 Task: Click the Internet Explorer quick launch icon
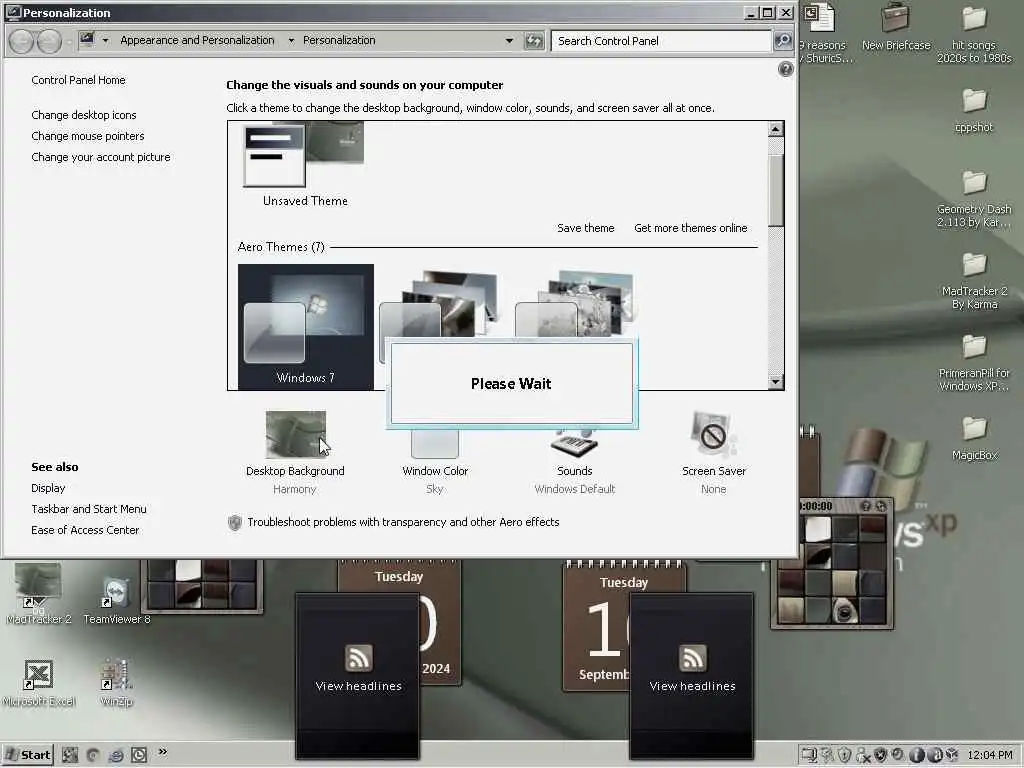[x=116, y=756]
